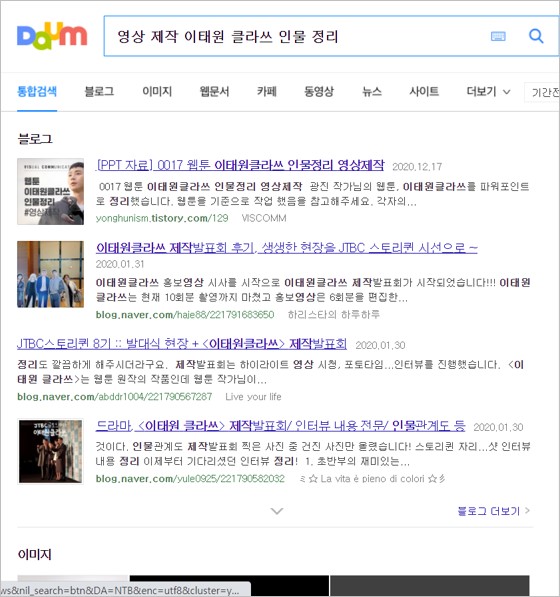
Task: Click the 블로그 section heading
Action: point(35,139)
